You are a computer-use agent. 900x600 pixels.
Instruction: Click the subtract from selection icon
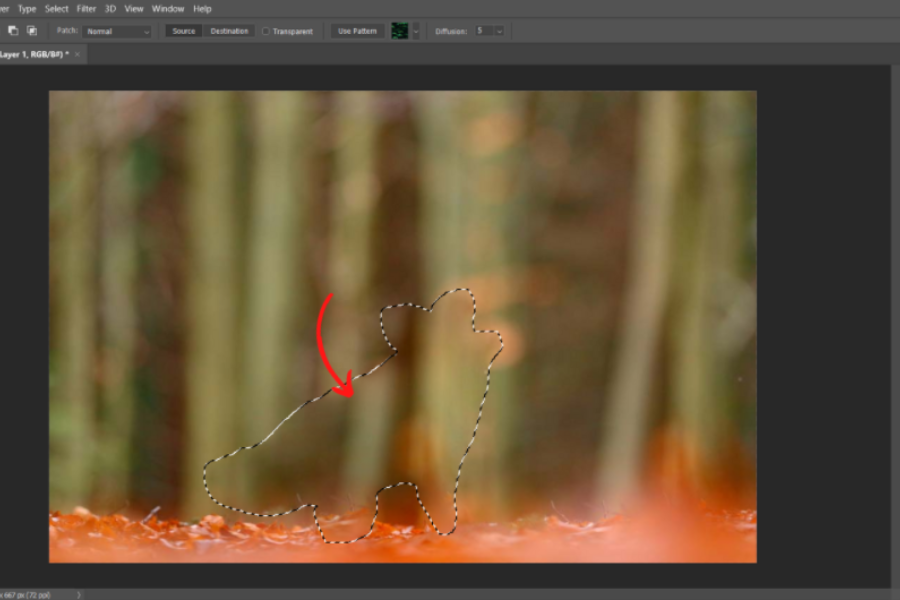click(13, 31)
